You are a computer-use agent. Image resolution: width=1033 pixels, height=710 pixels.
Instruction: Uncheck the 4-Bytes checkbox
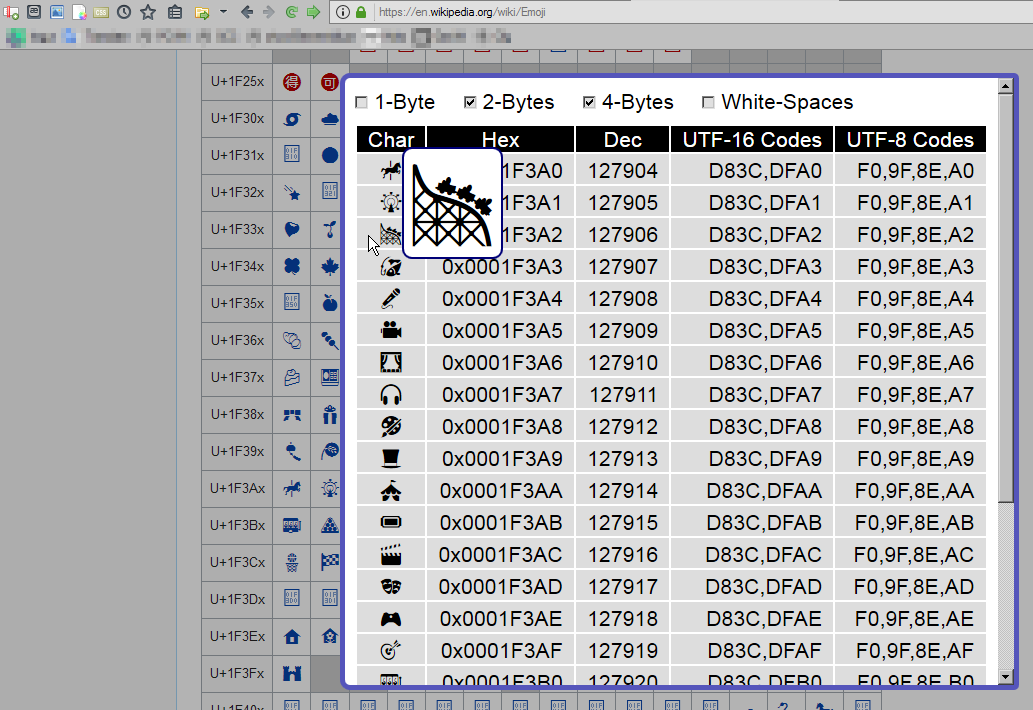point(589,102)
